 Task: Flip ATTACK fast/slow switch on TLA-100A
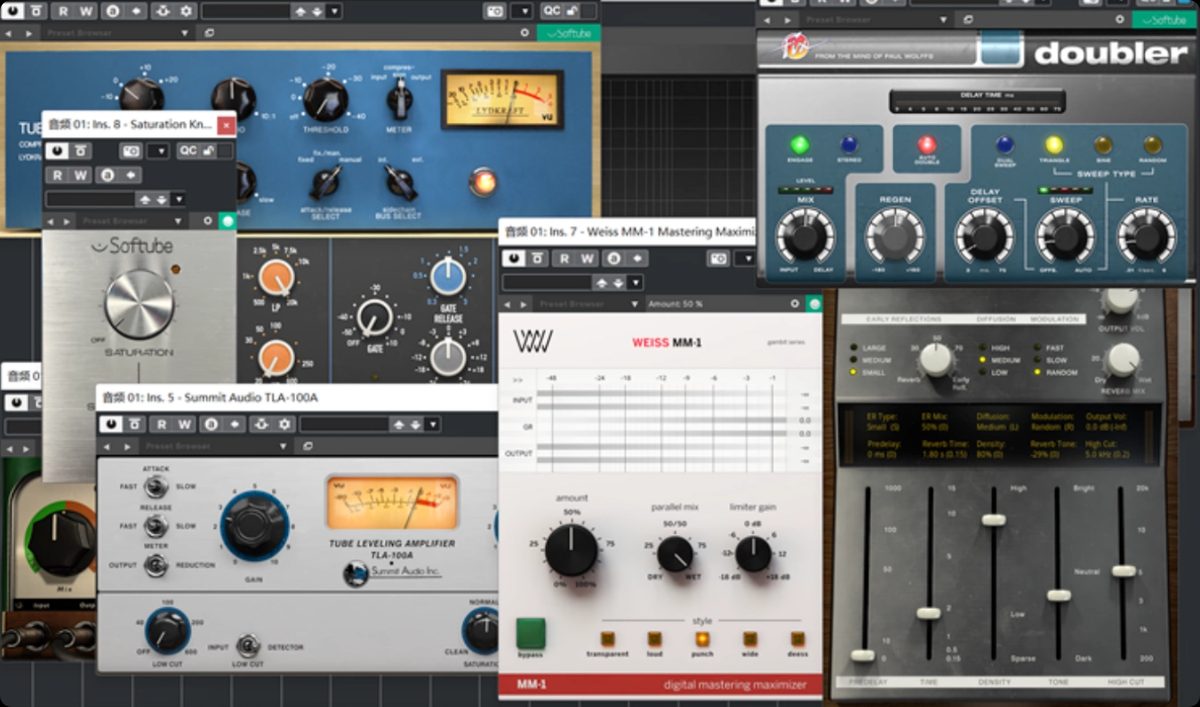[155, 486]
